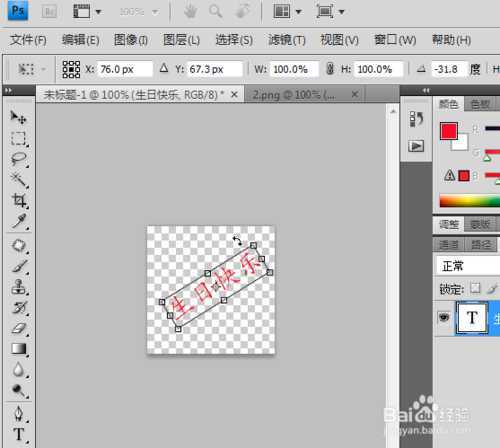Image resolution: width=500 pixels, height=448 pixels.
Task: Close the 2.png document tab
Action: [355, 95]
